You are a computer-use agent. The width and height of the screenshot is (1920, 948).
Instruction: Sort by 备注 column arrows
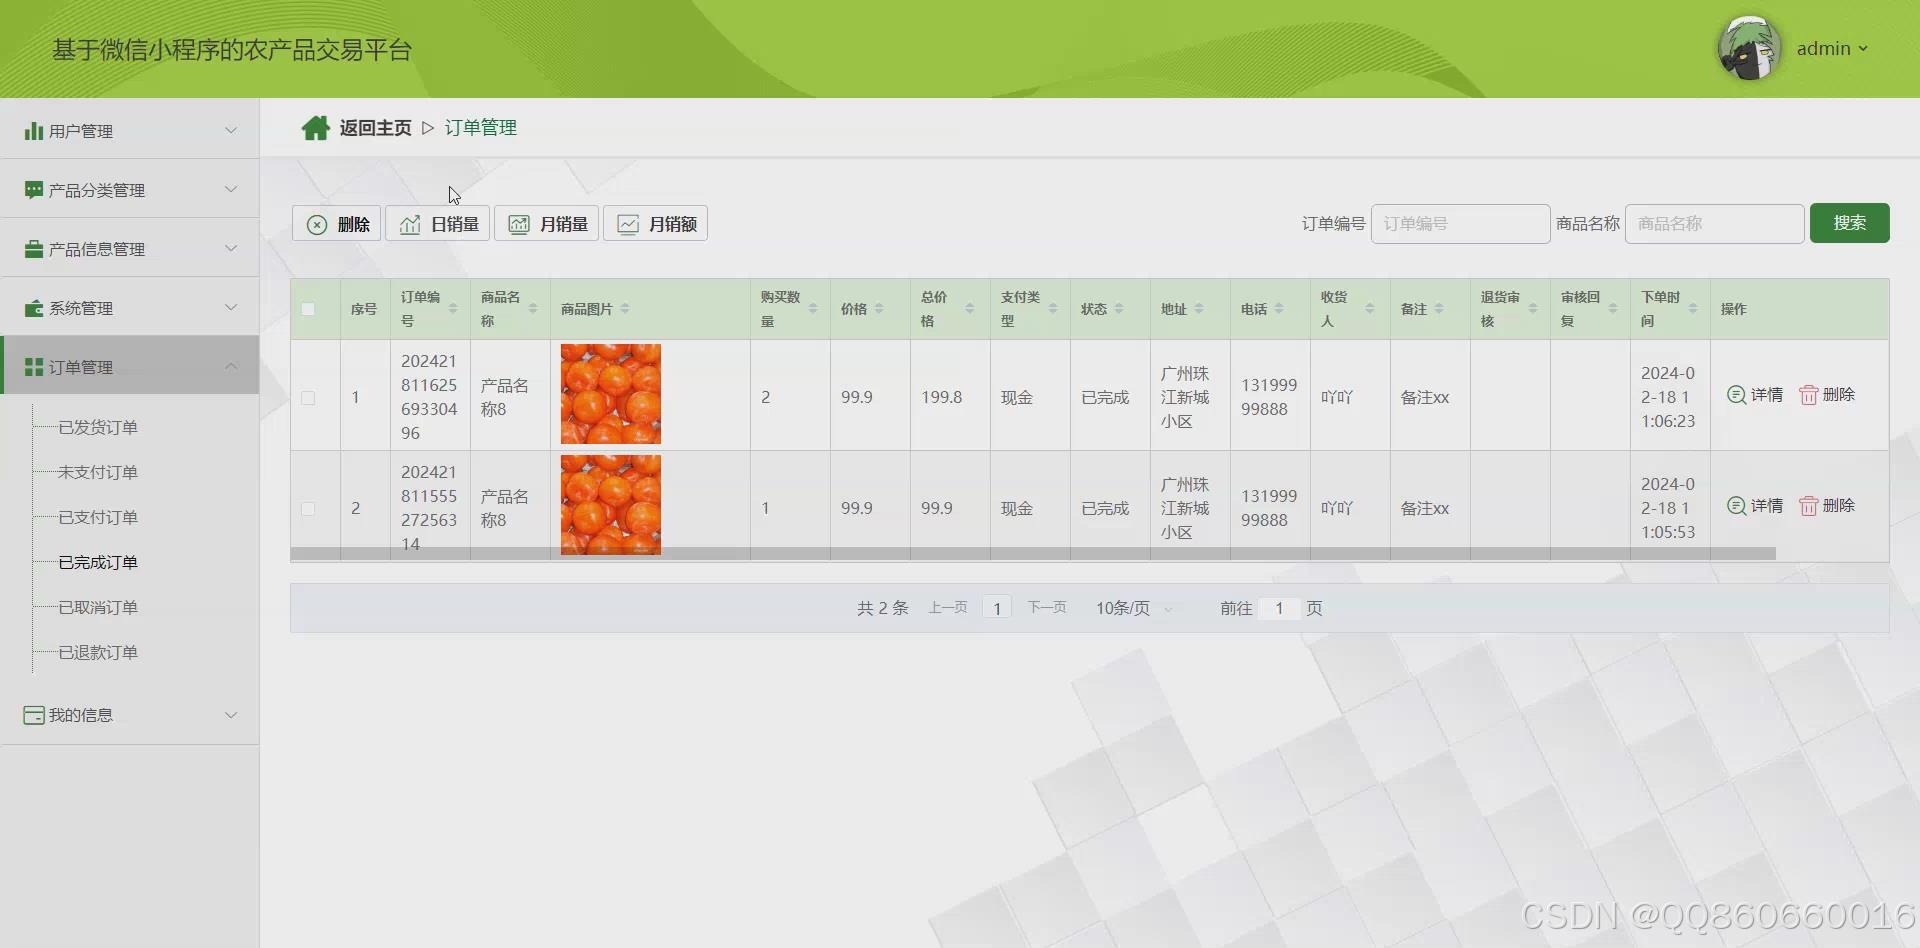[x=1439, y=309]
